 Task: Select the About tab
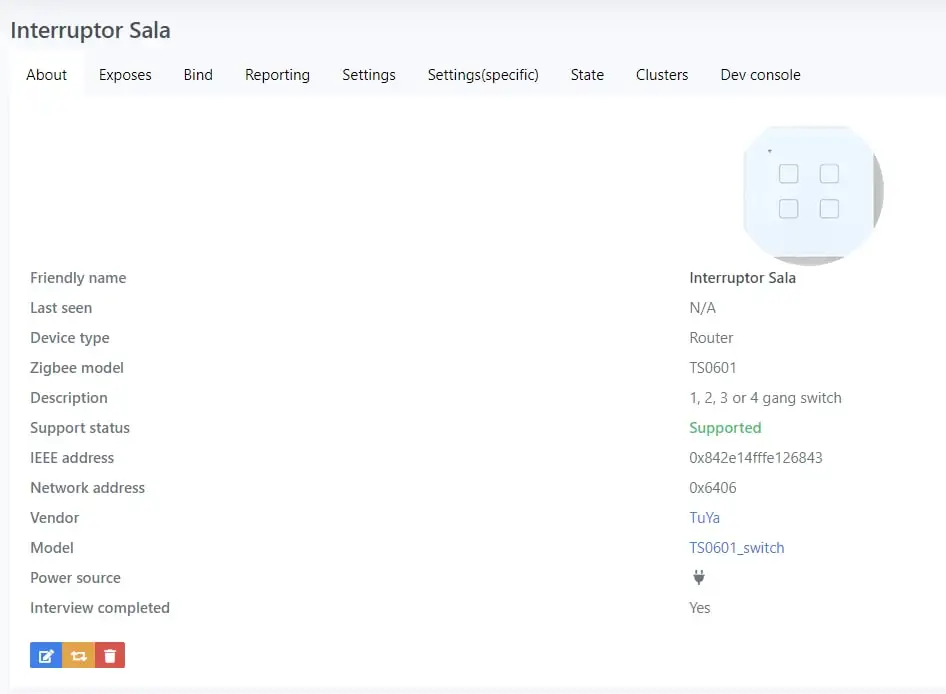(47, 75)
